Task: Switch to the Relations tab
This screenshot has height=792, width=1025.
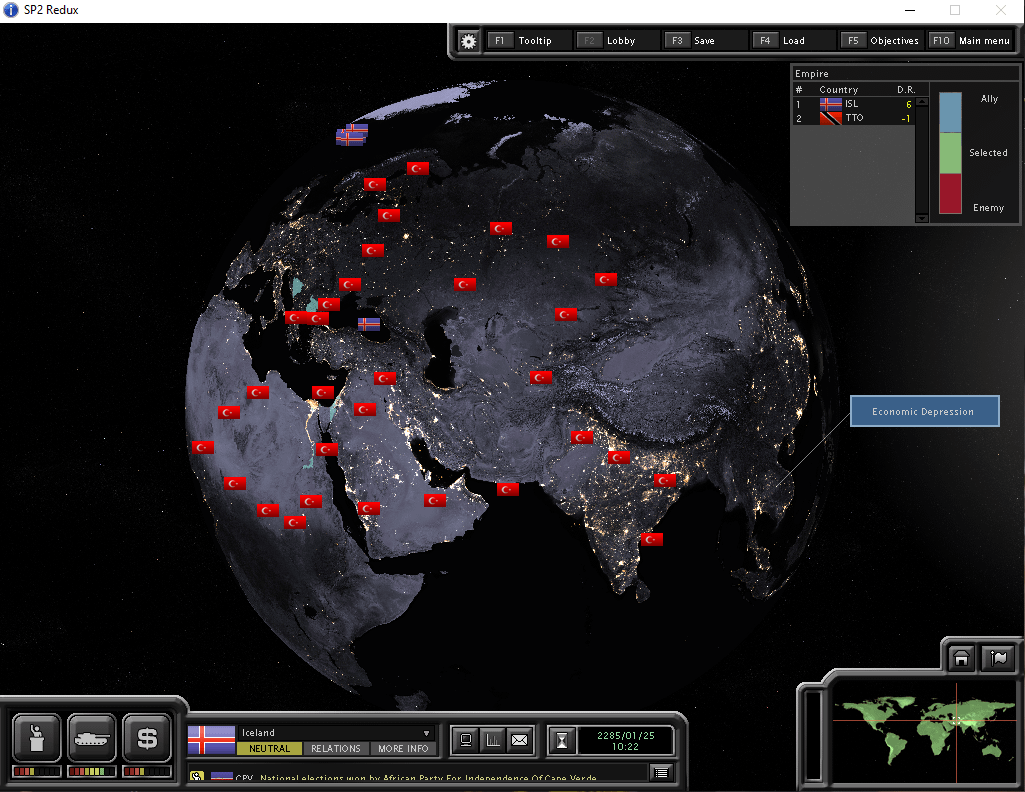Action: point(335,748)
